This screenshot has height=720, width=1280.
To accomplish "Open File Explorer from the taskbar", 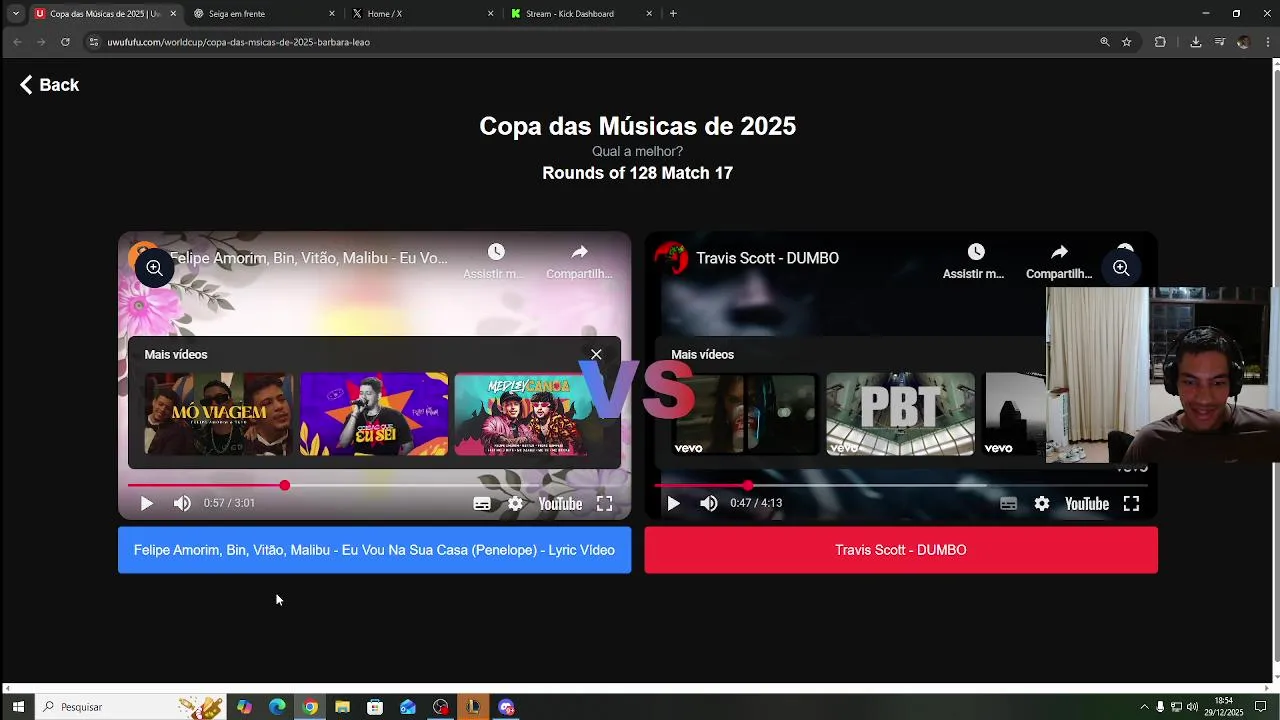I will [x=342, y=707].
